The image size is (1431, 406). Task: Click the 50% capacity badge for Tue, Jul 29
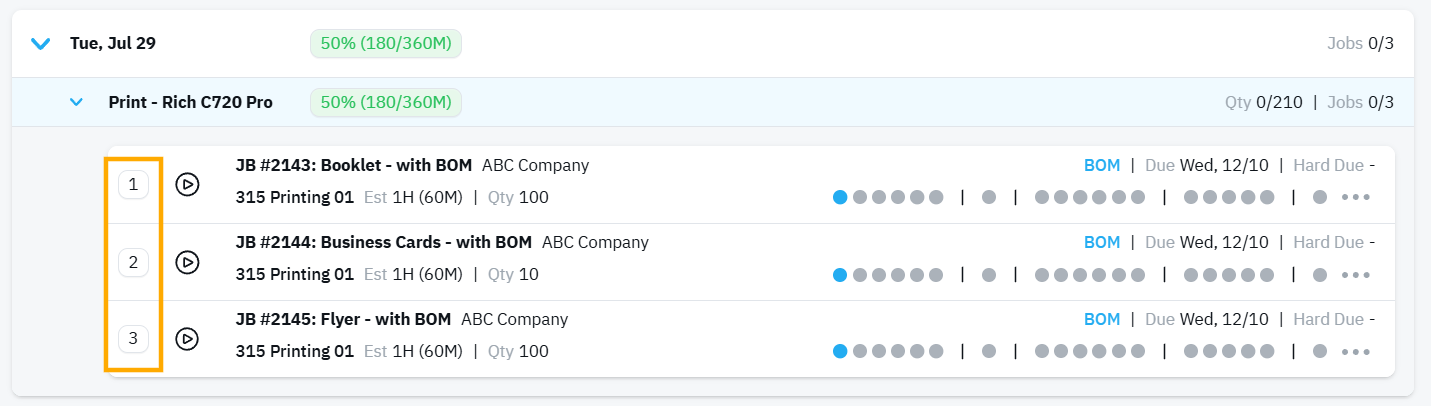[386, 44]
